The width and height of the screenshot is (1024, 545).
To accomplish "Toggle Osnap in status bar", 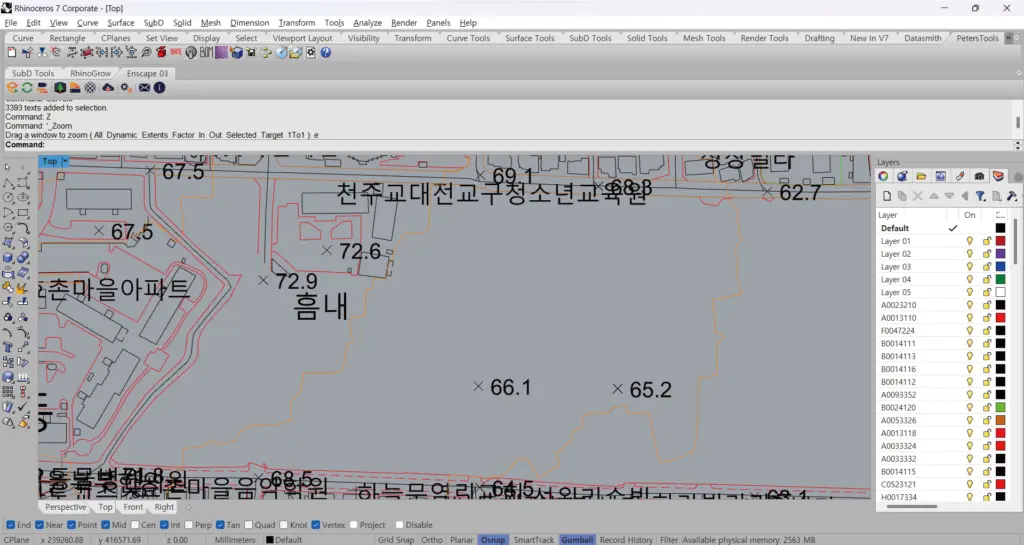I will click(x=493, y=540).
